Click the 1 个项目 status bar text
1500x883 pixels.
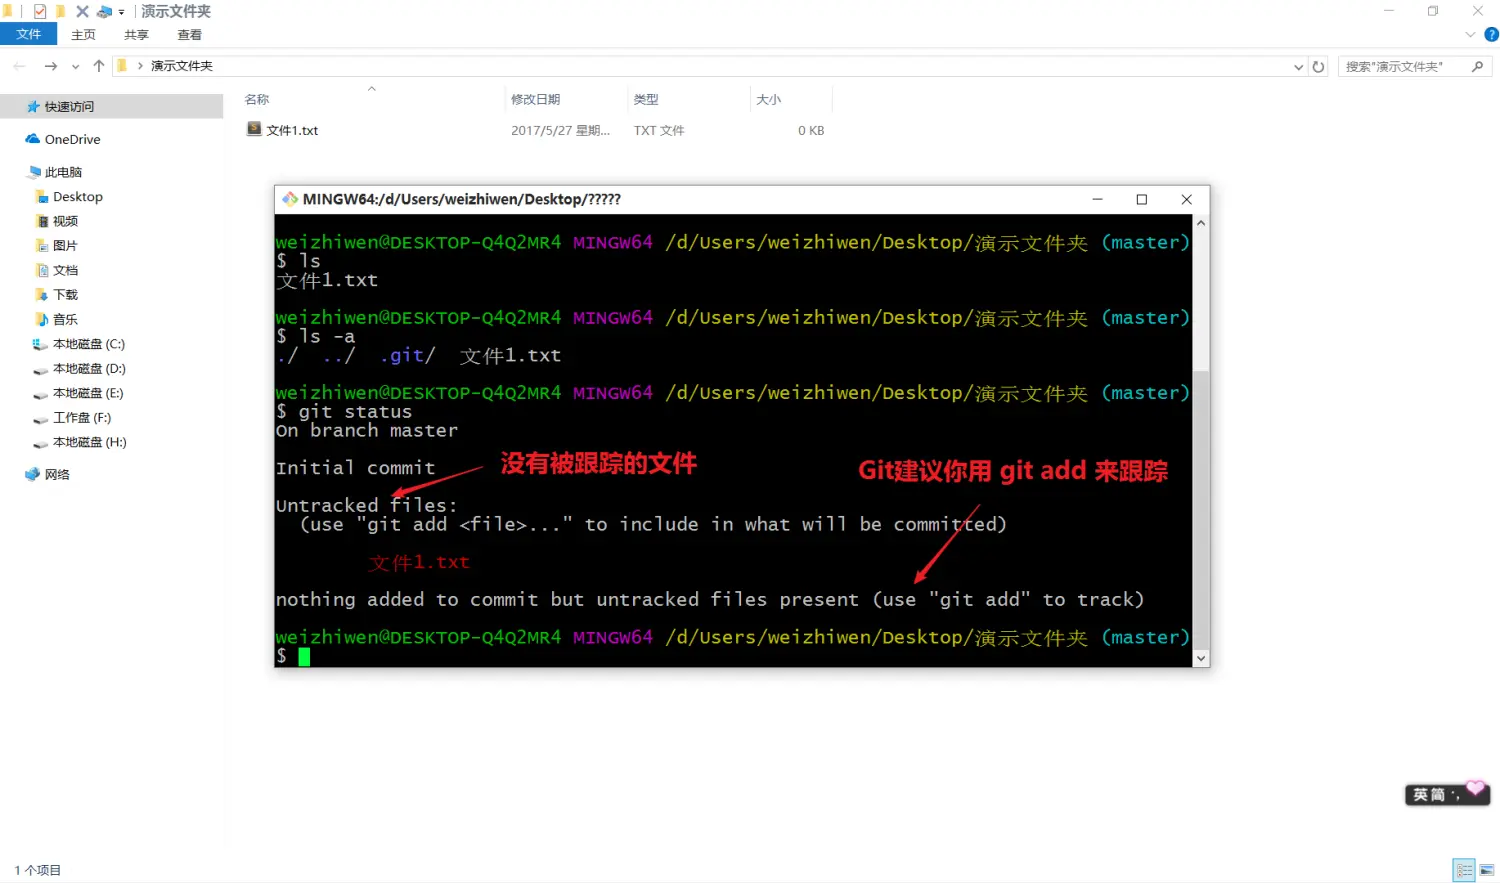[x=38, y=870]
